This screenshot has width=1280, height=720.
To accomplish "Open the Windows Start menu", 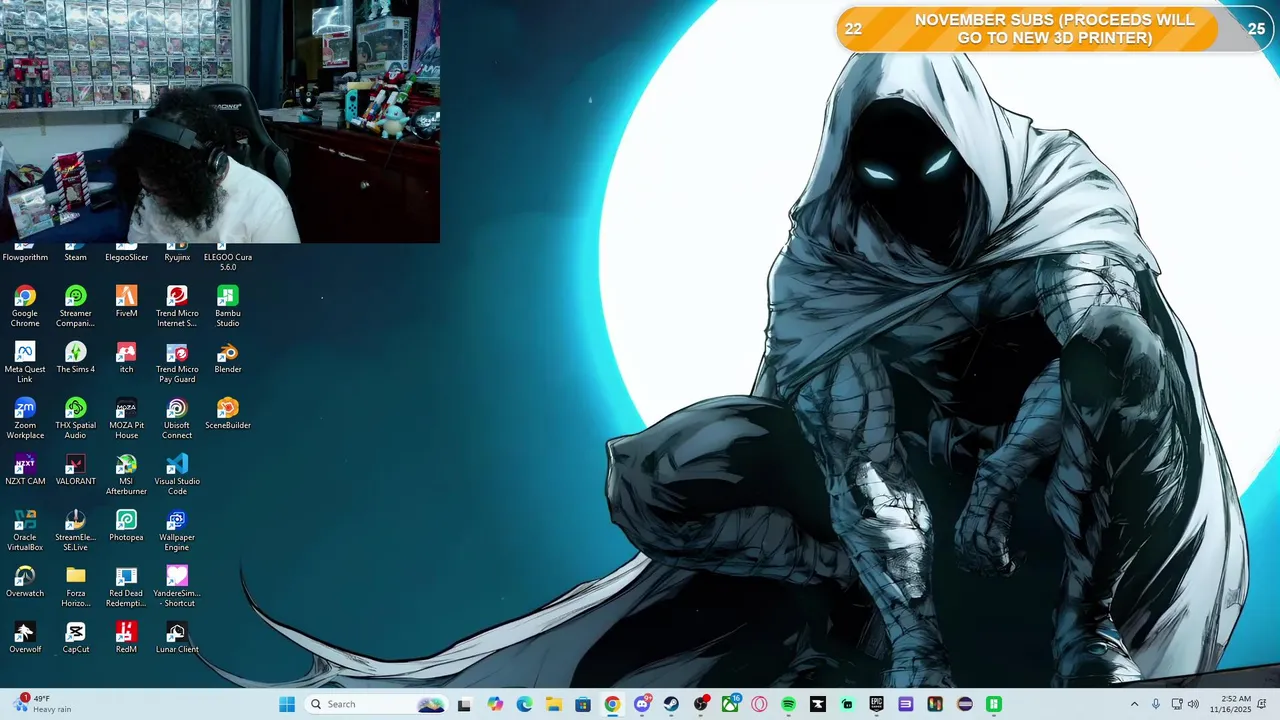I will 287,704.
